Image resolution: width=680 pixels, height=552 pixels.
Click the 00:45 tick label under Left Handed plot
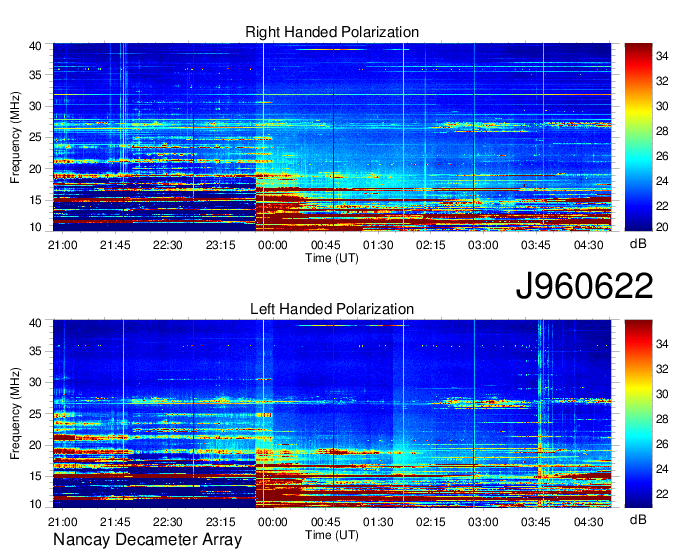click(325, 522)
